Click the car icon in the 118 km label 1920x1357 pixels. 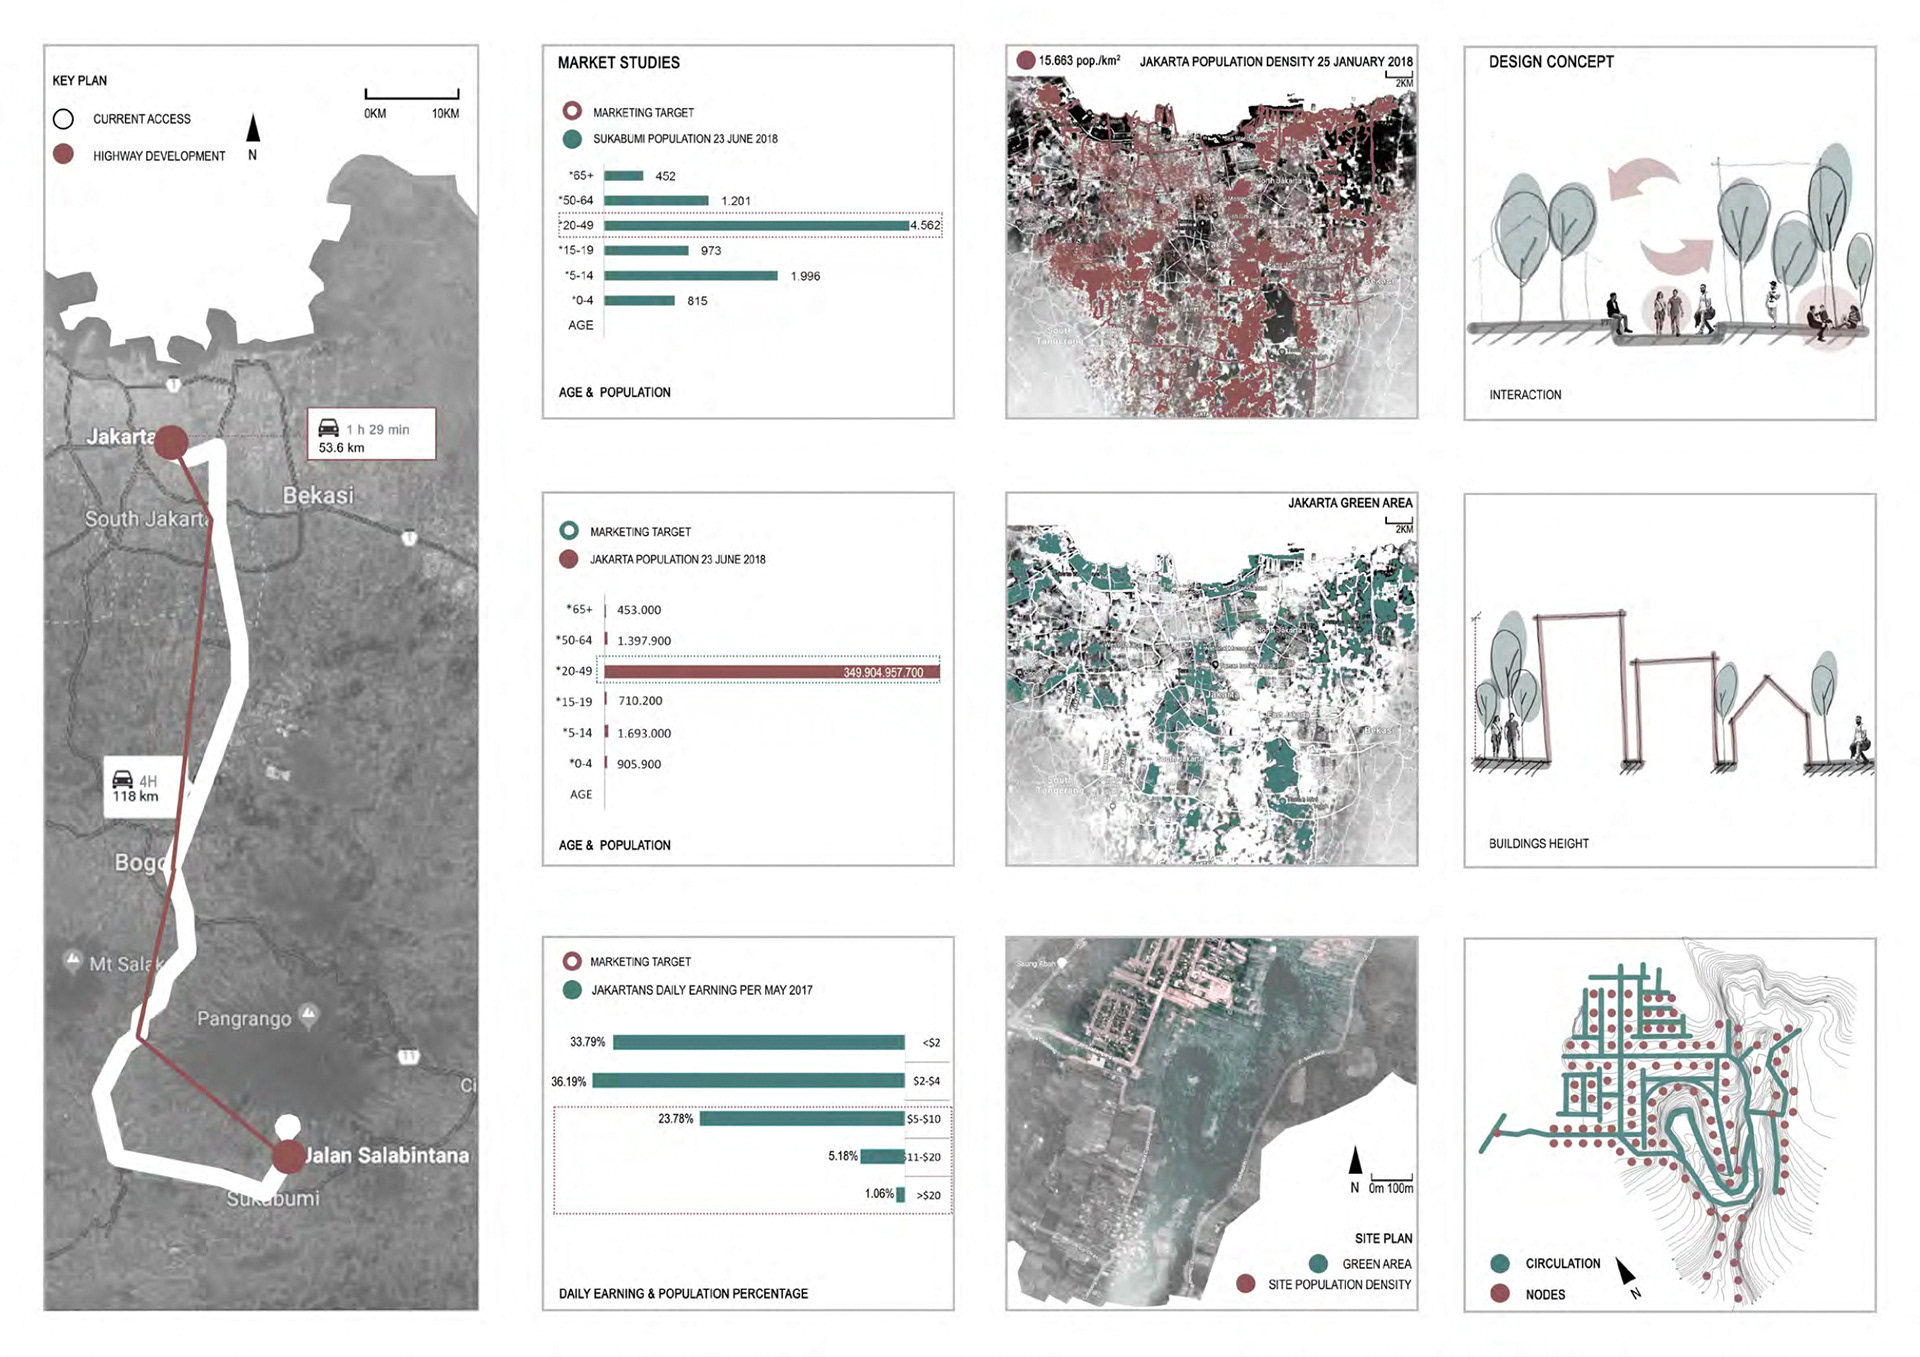[x=122, y=779]
